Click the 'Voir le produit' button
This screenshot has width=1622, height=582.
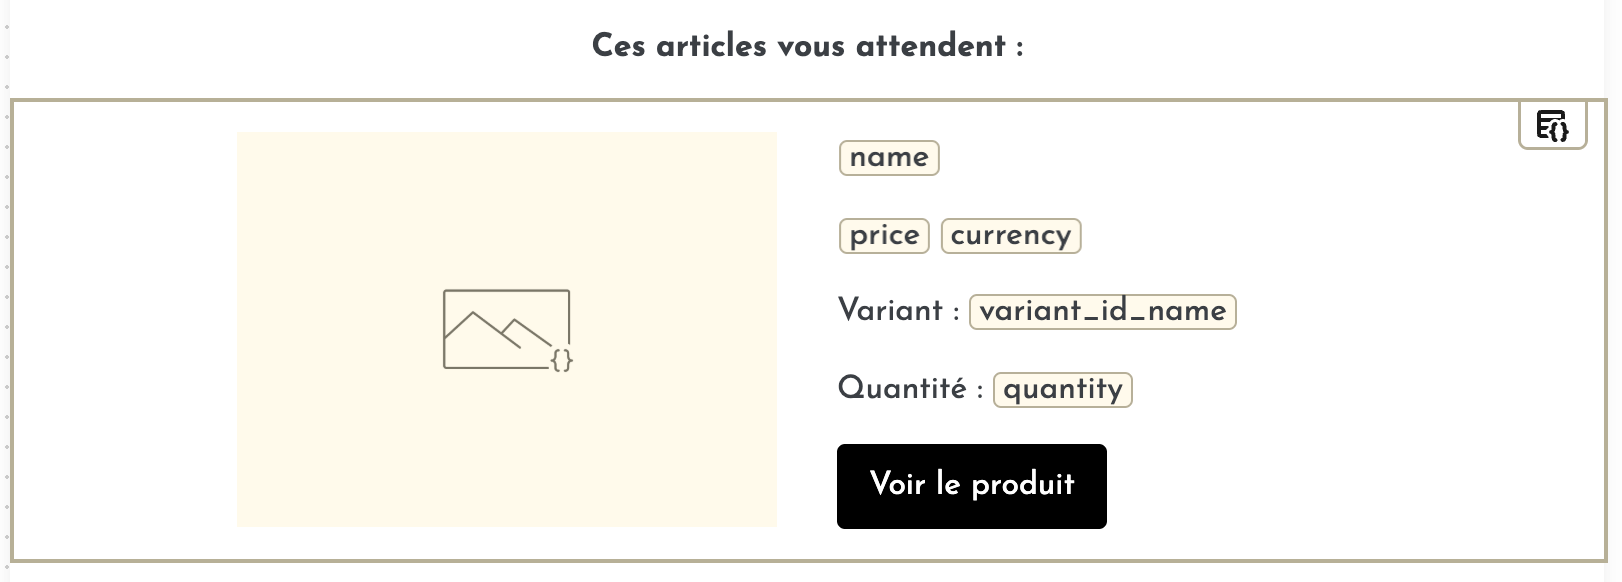coord(971,486)
